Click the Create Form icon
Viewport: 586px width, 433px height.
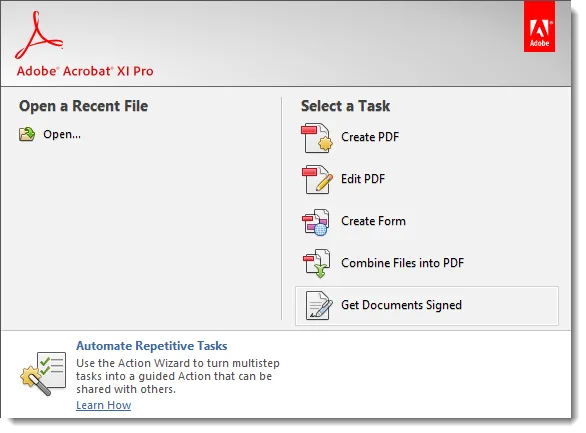(316, 222)
